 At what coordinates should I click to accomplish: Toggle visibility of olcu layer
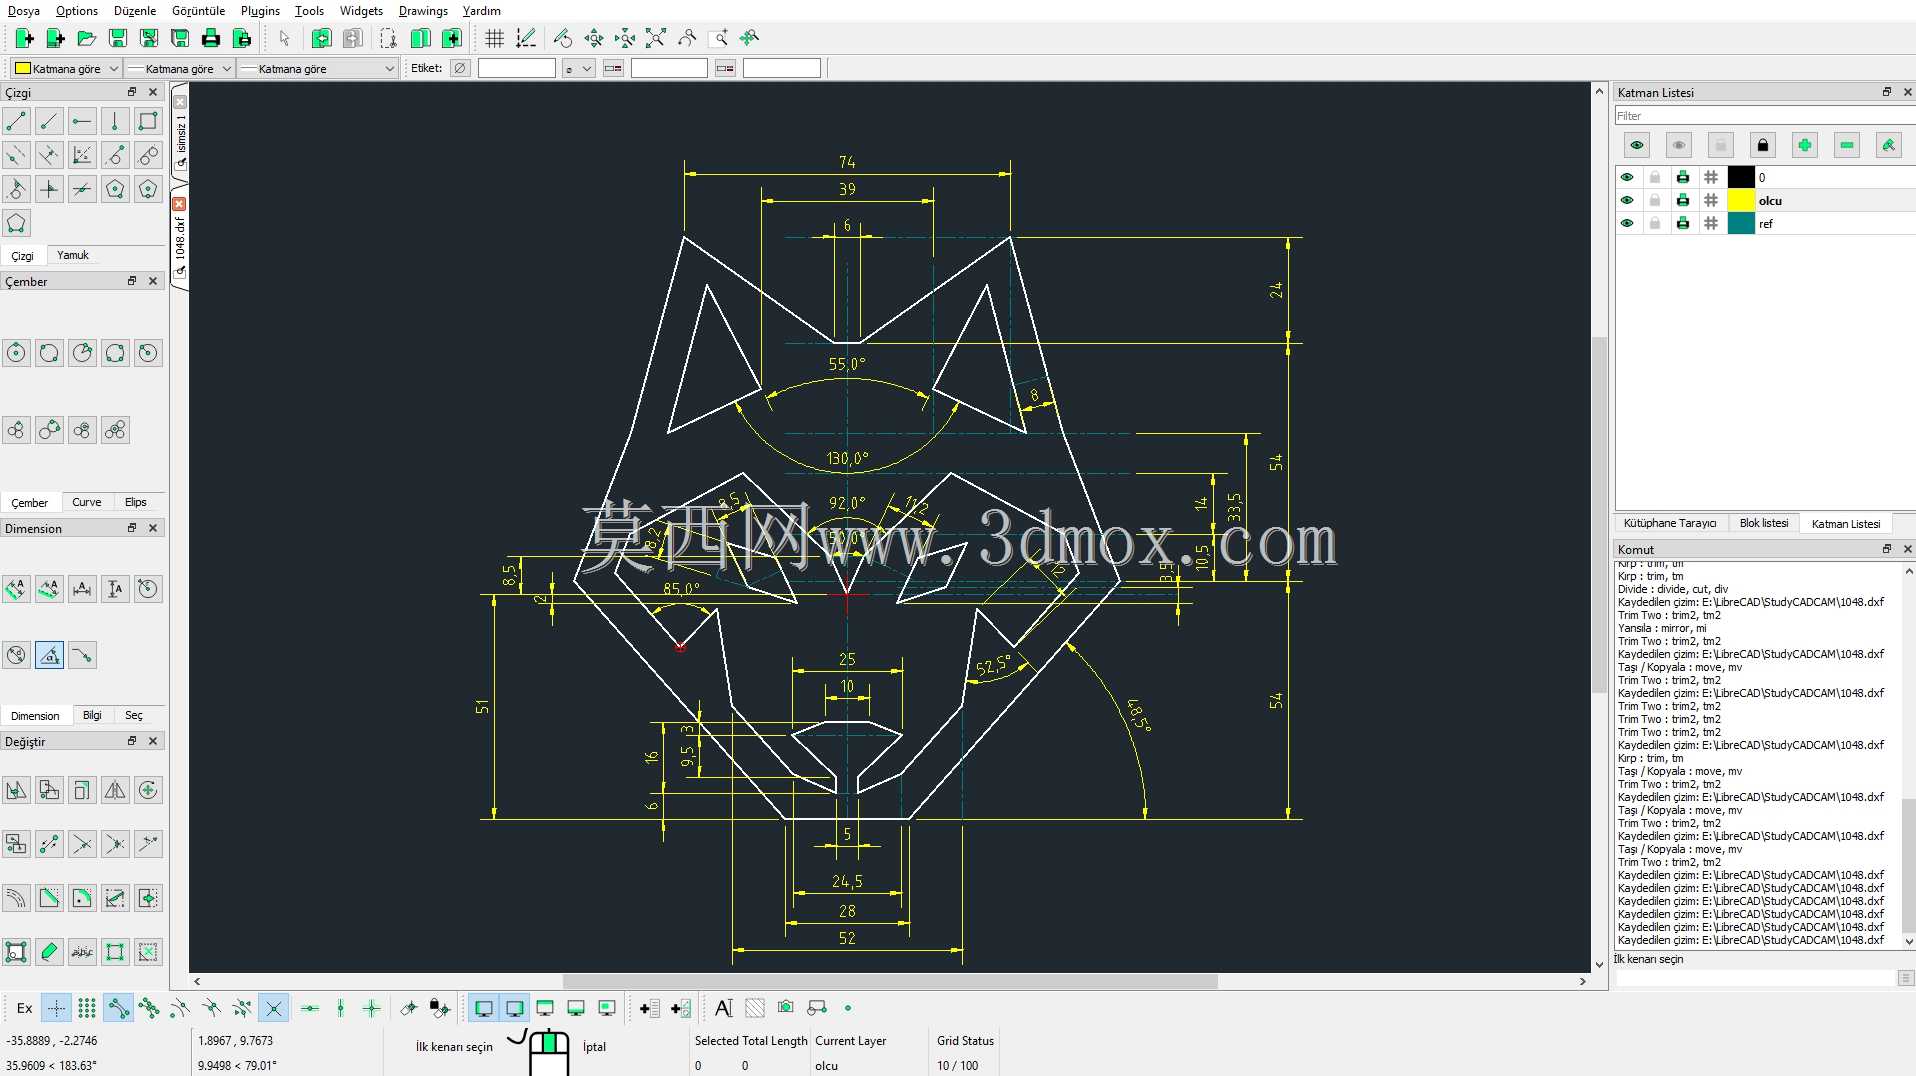(x=1627, y=201)
